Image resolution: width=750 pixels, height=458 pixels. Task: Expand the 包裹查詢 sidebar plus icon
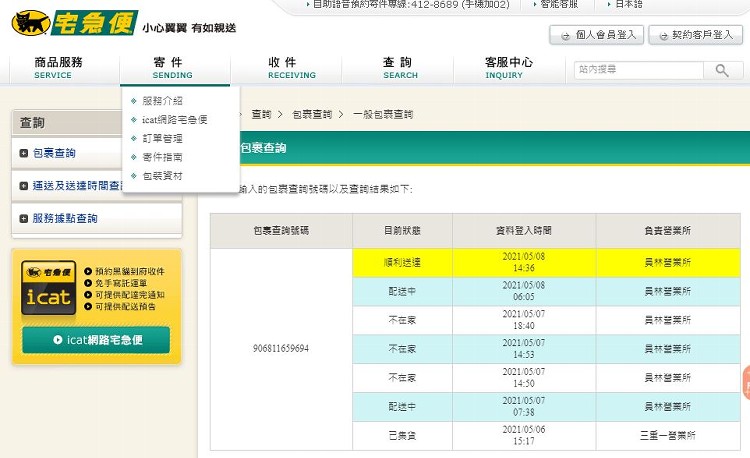coord(23,153)
